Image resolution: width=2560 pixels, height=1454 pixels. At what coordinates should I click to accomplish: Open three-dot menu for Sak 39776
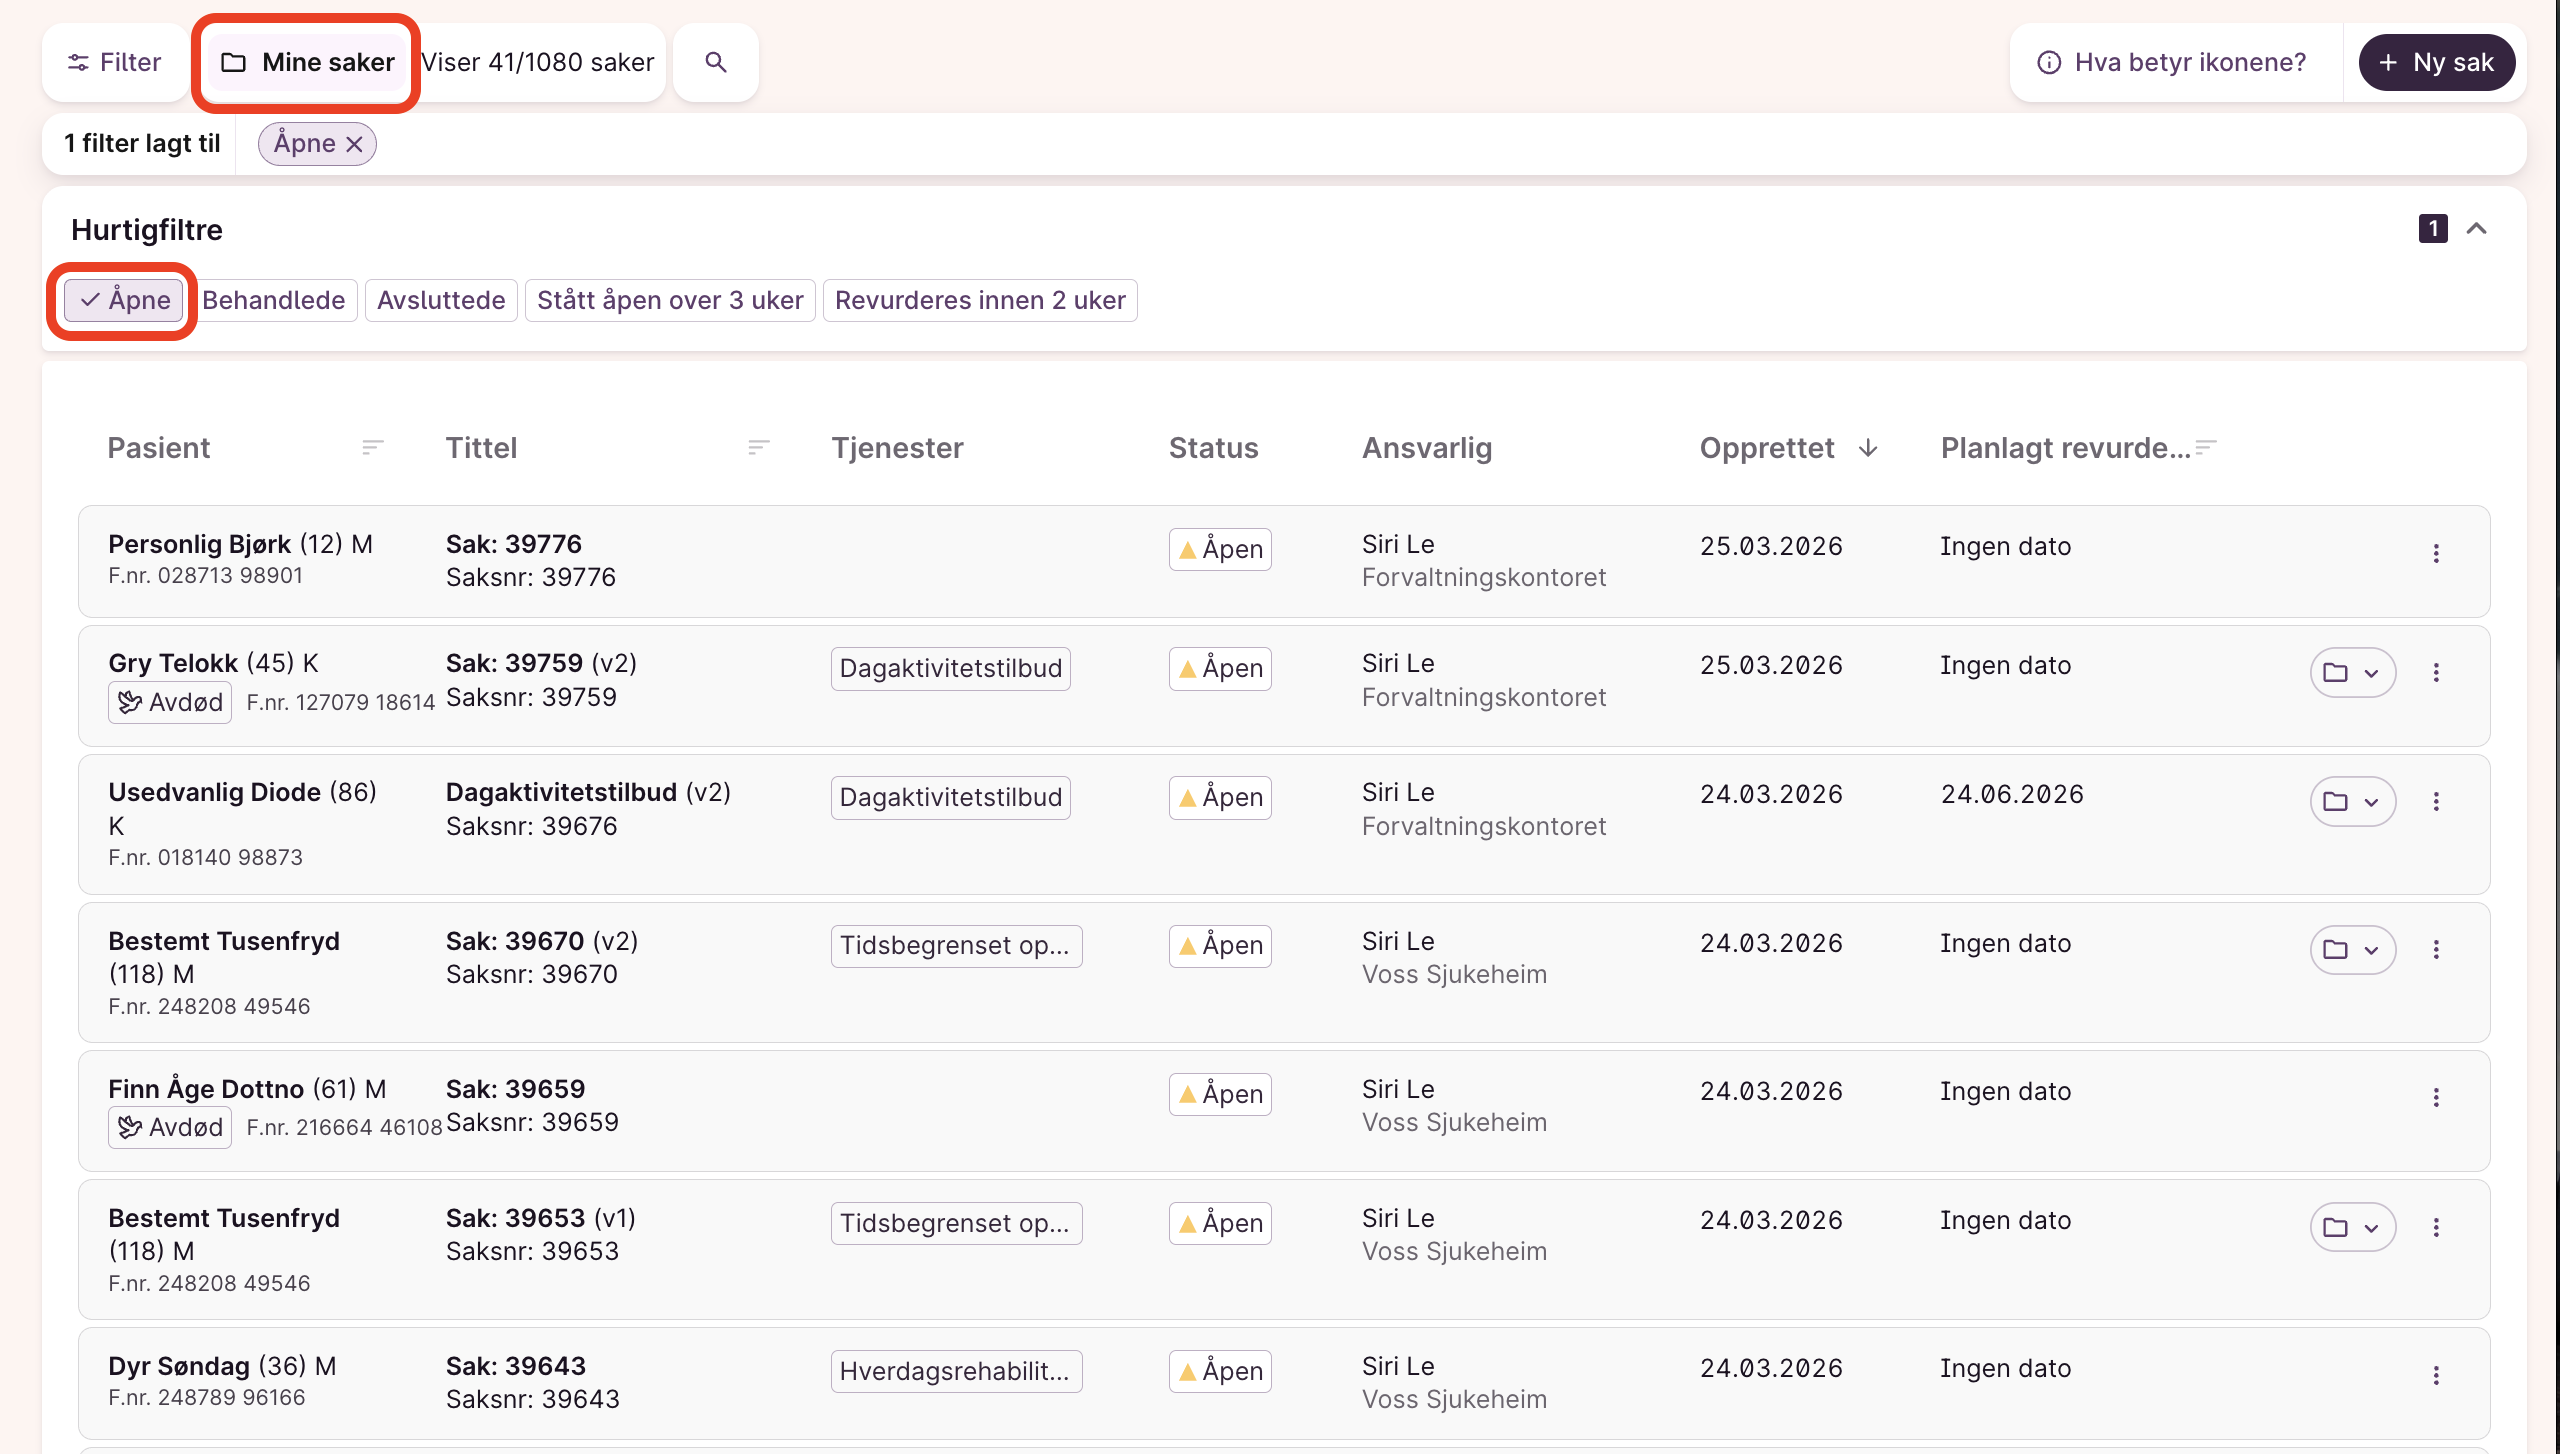(x=2436, y=553)
